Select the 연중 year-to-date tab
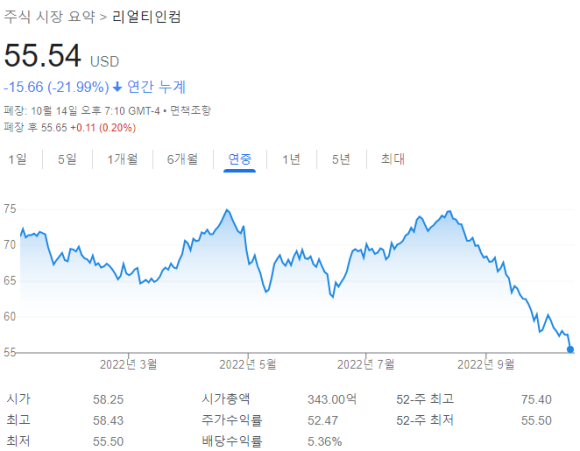Image resolution: width=580 pixels, height=451 pixels. (x=240, y=159)
